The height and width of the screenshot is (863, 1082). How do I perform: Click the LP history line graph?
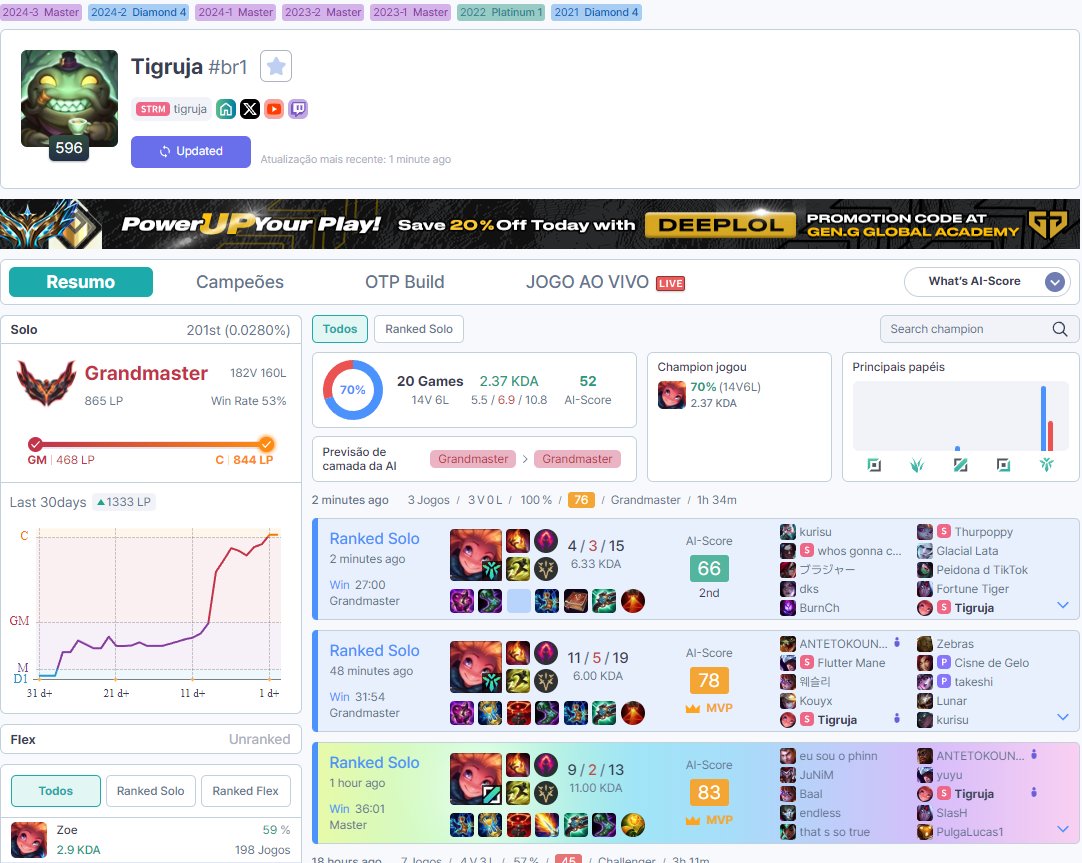pyautogui.click(x=159, y=605)
